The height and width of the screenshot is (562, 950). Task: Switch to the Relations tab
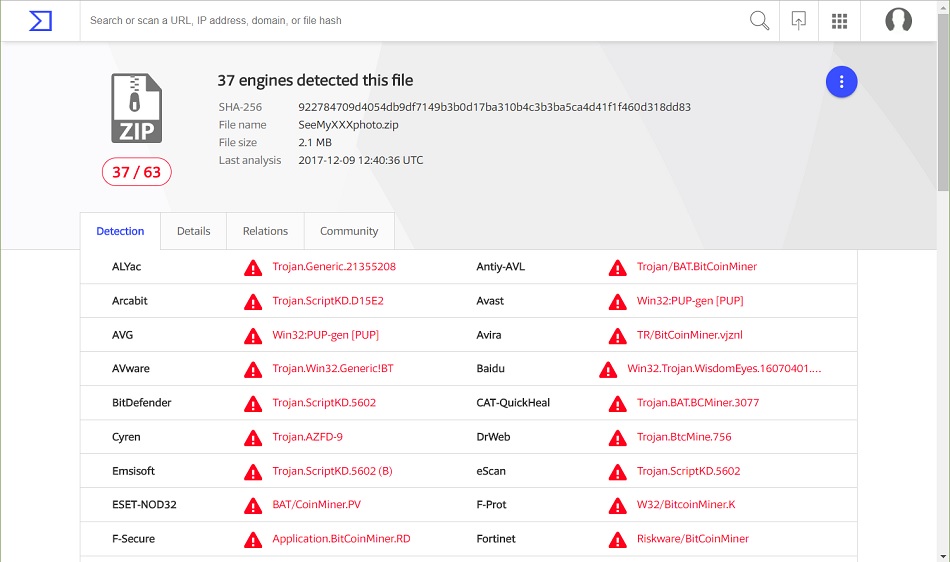pyautogui.click(x=265, y=231)
